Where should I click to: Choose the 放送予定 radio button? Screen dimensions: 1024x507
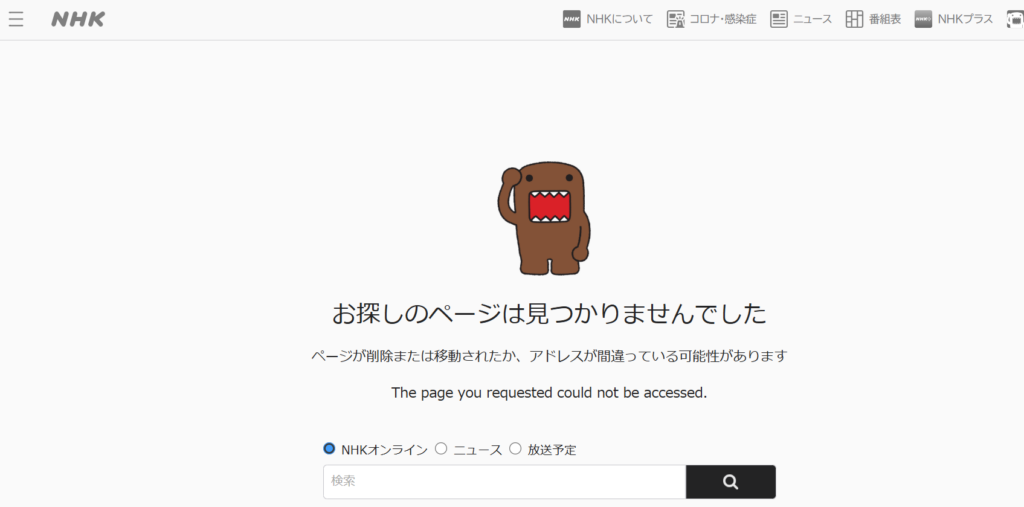click(515, 449)
